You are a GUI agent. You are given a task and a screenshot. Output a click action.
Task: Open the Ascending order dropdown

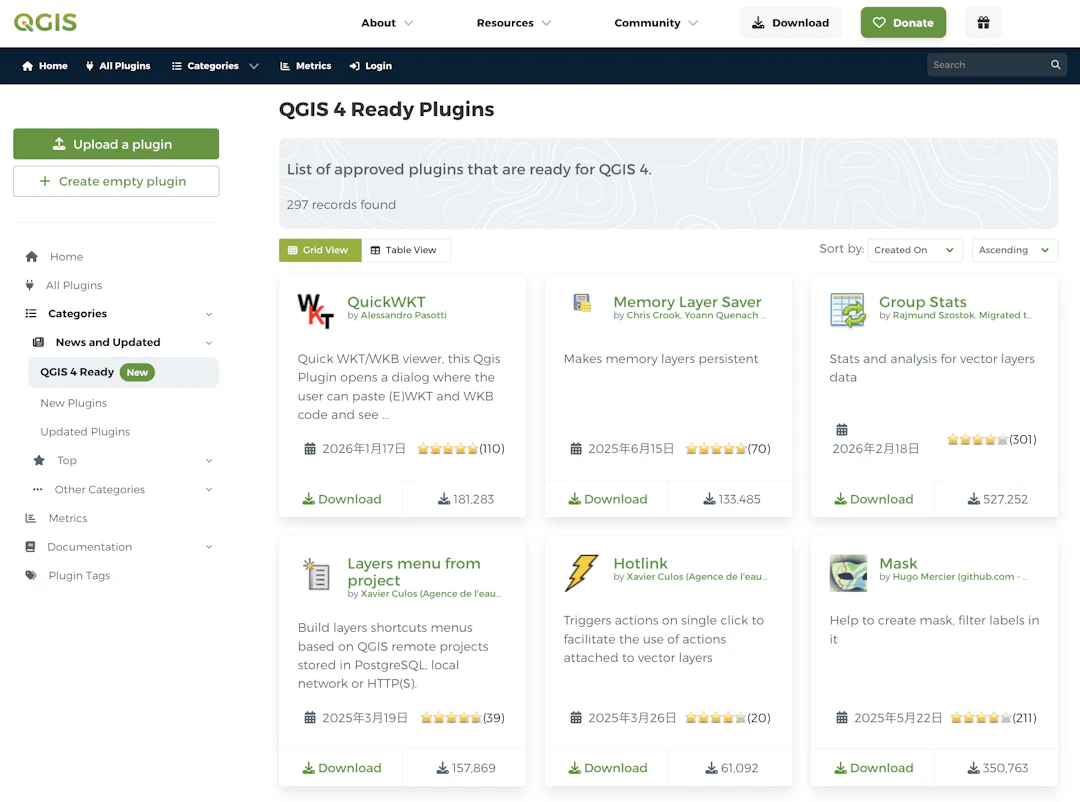1014,250
